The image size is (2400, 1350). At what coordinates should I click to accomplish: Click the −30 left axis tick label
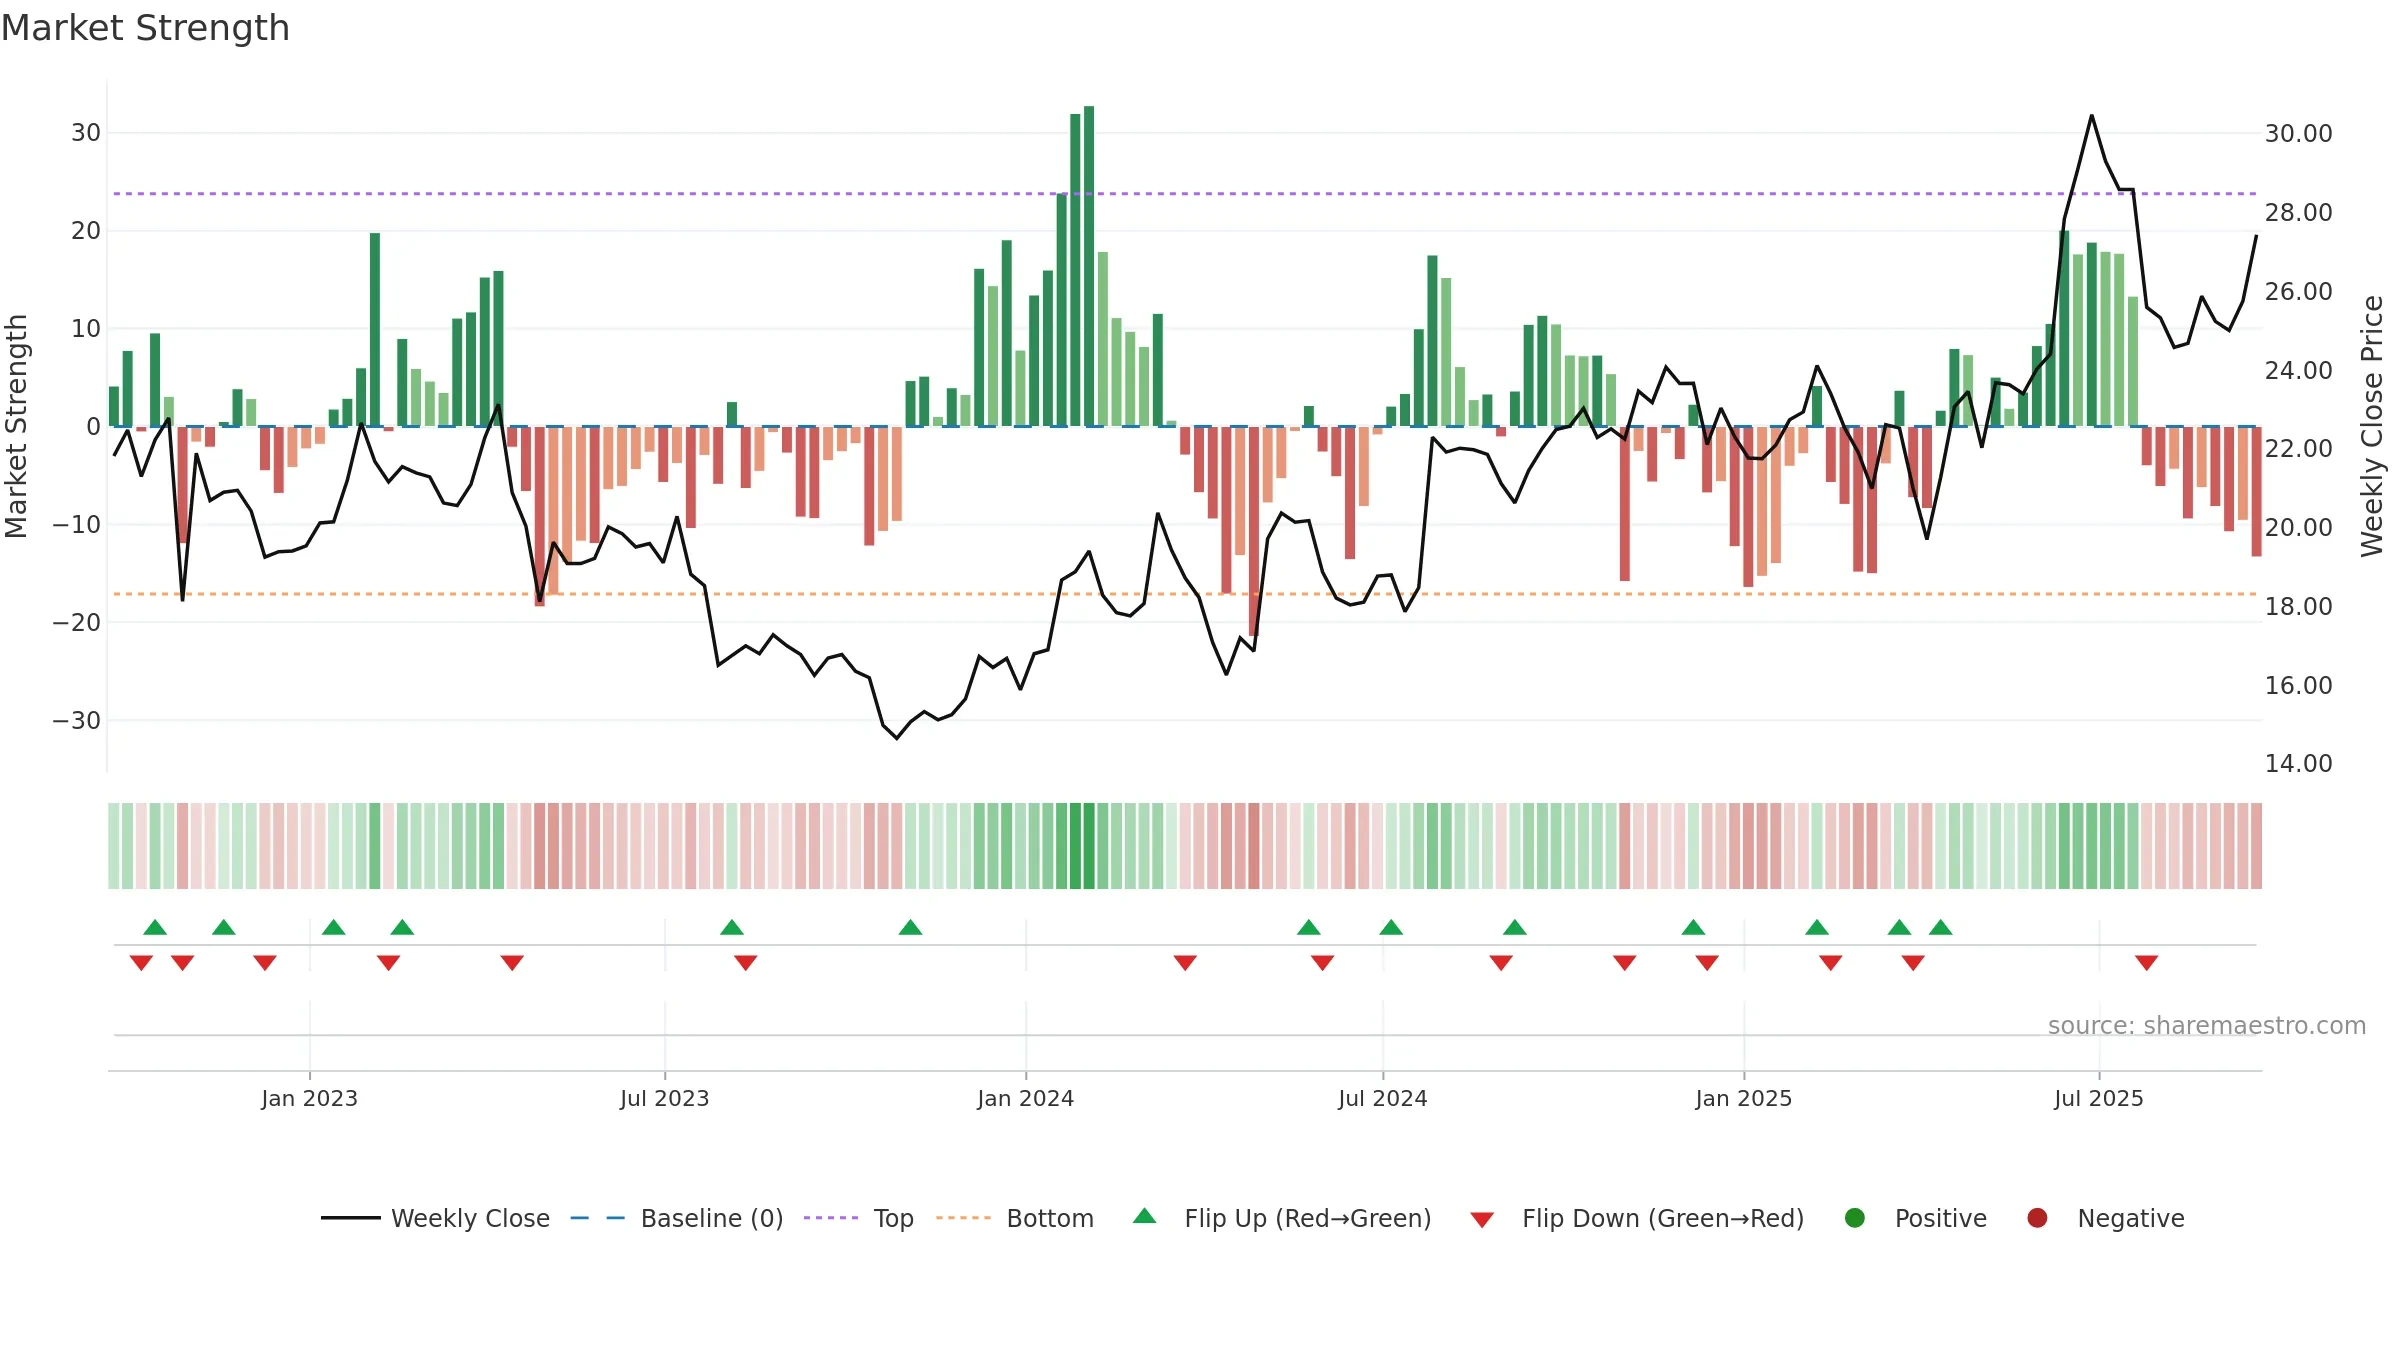(x=77, y=720)
